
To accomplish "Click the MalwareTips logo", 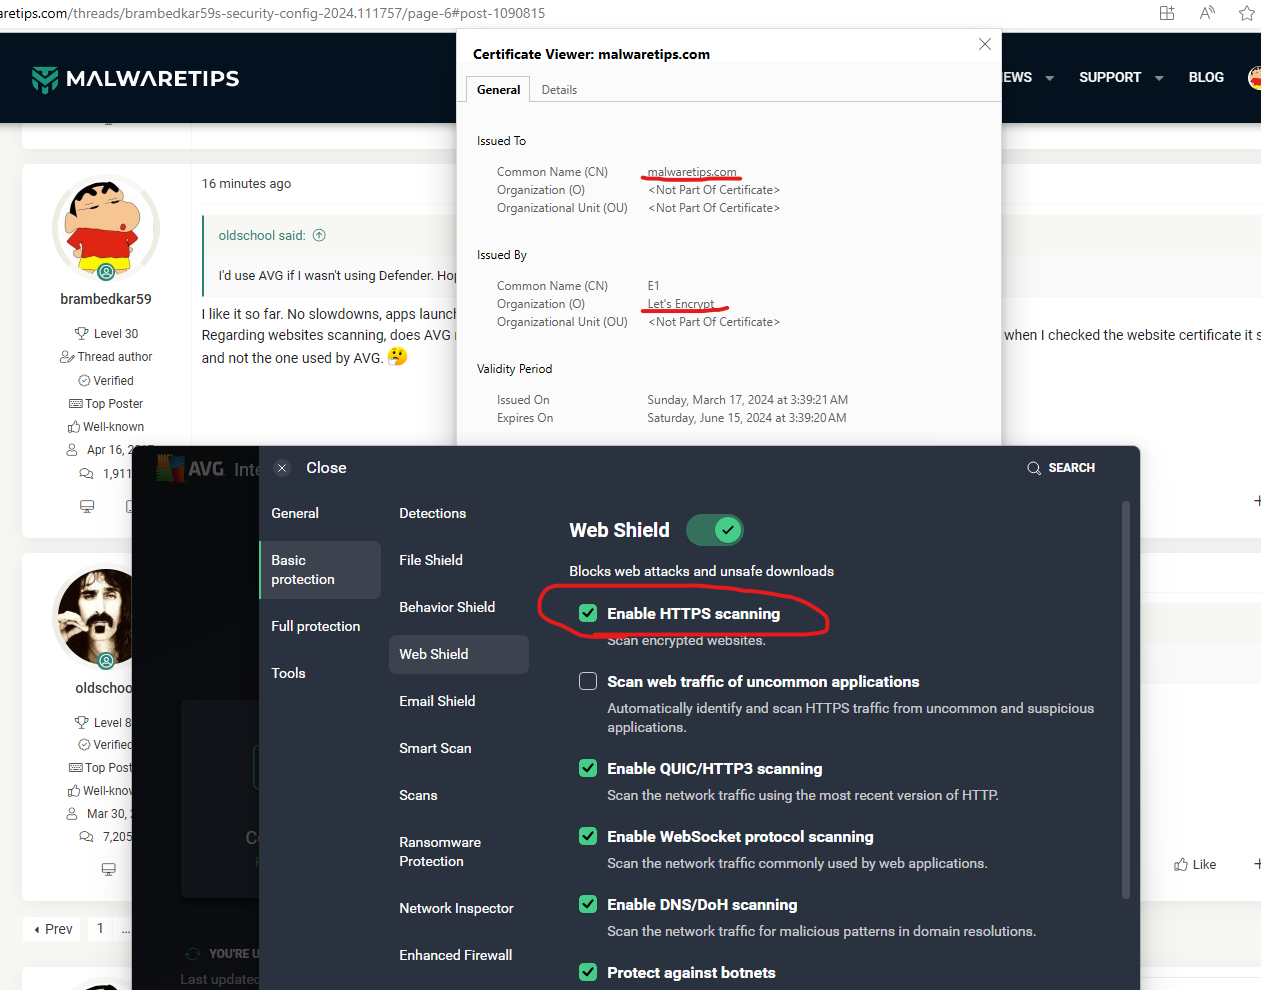I will (x=135, y=79).
